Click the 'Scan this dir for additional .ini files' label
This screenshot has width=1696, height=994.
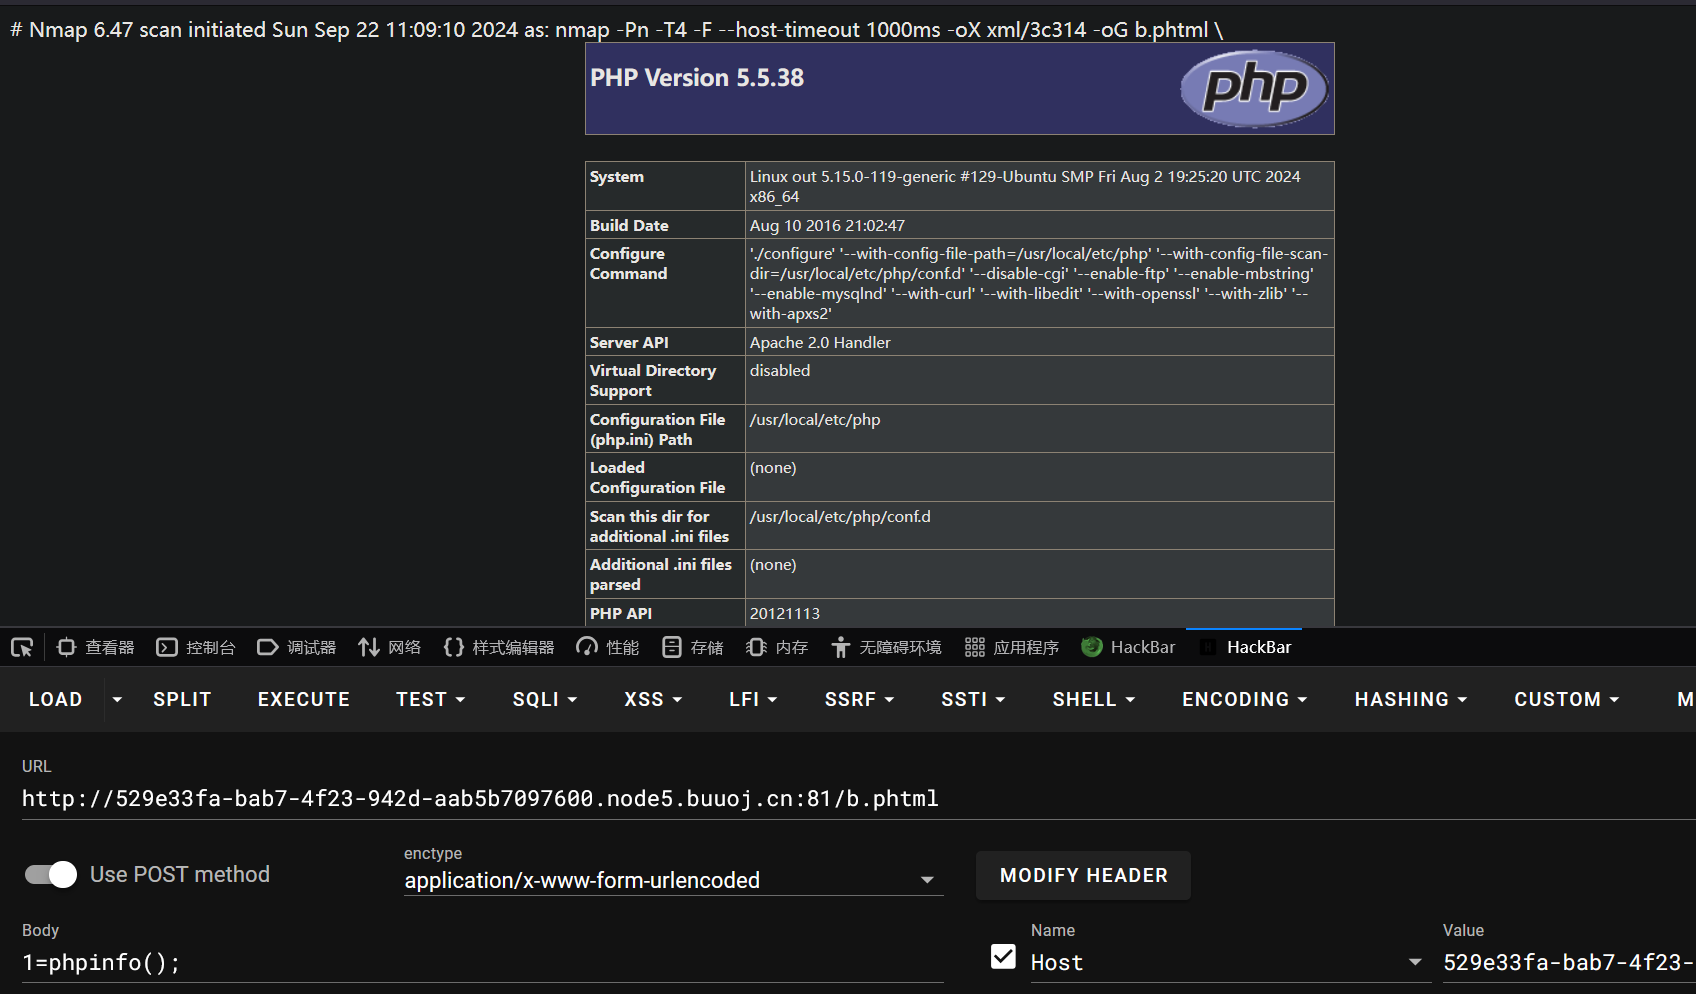pos(659,526)
